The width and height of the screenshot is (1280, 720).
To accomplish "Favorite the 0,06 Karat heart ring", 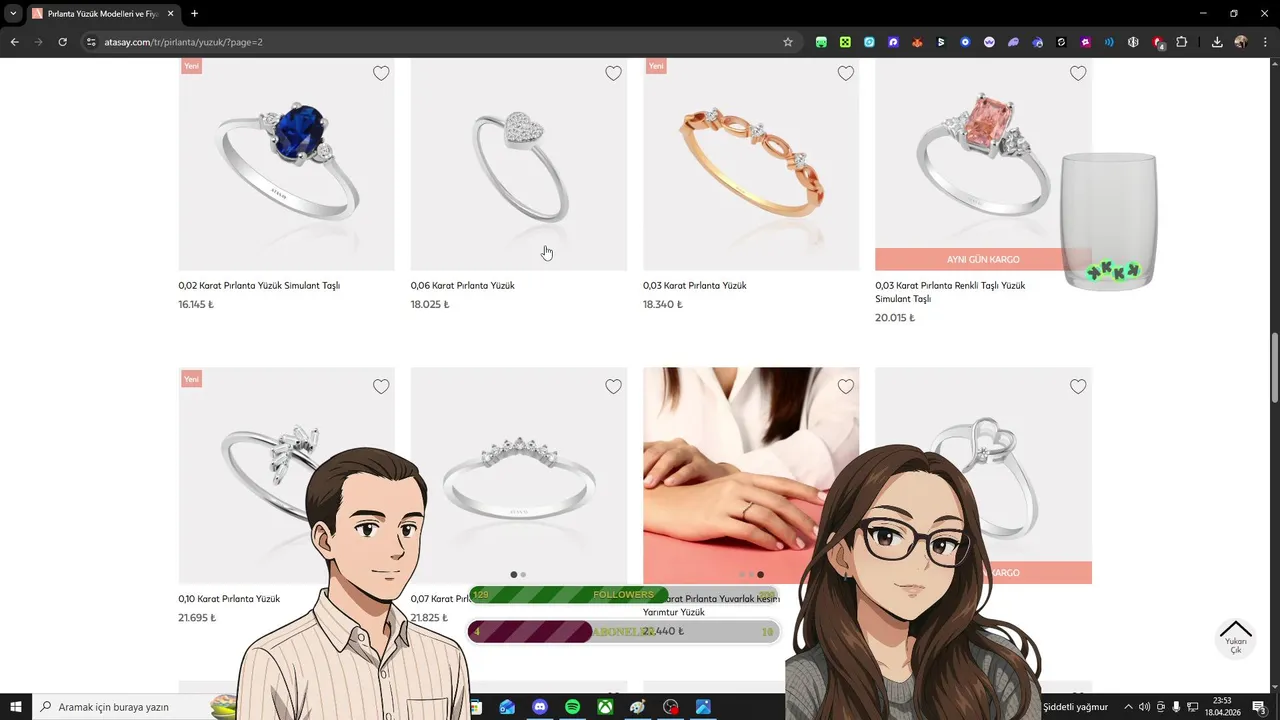I will tap(613, 73).
